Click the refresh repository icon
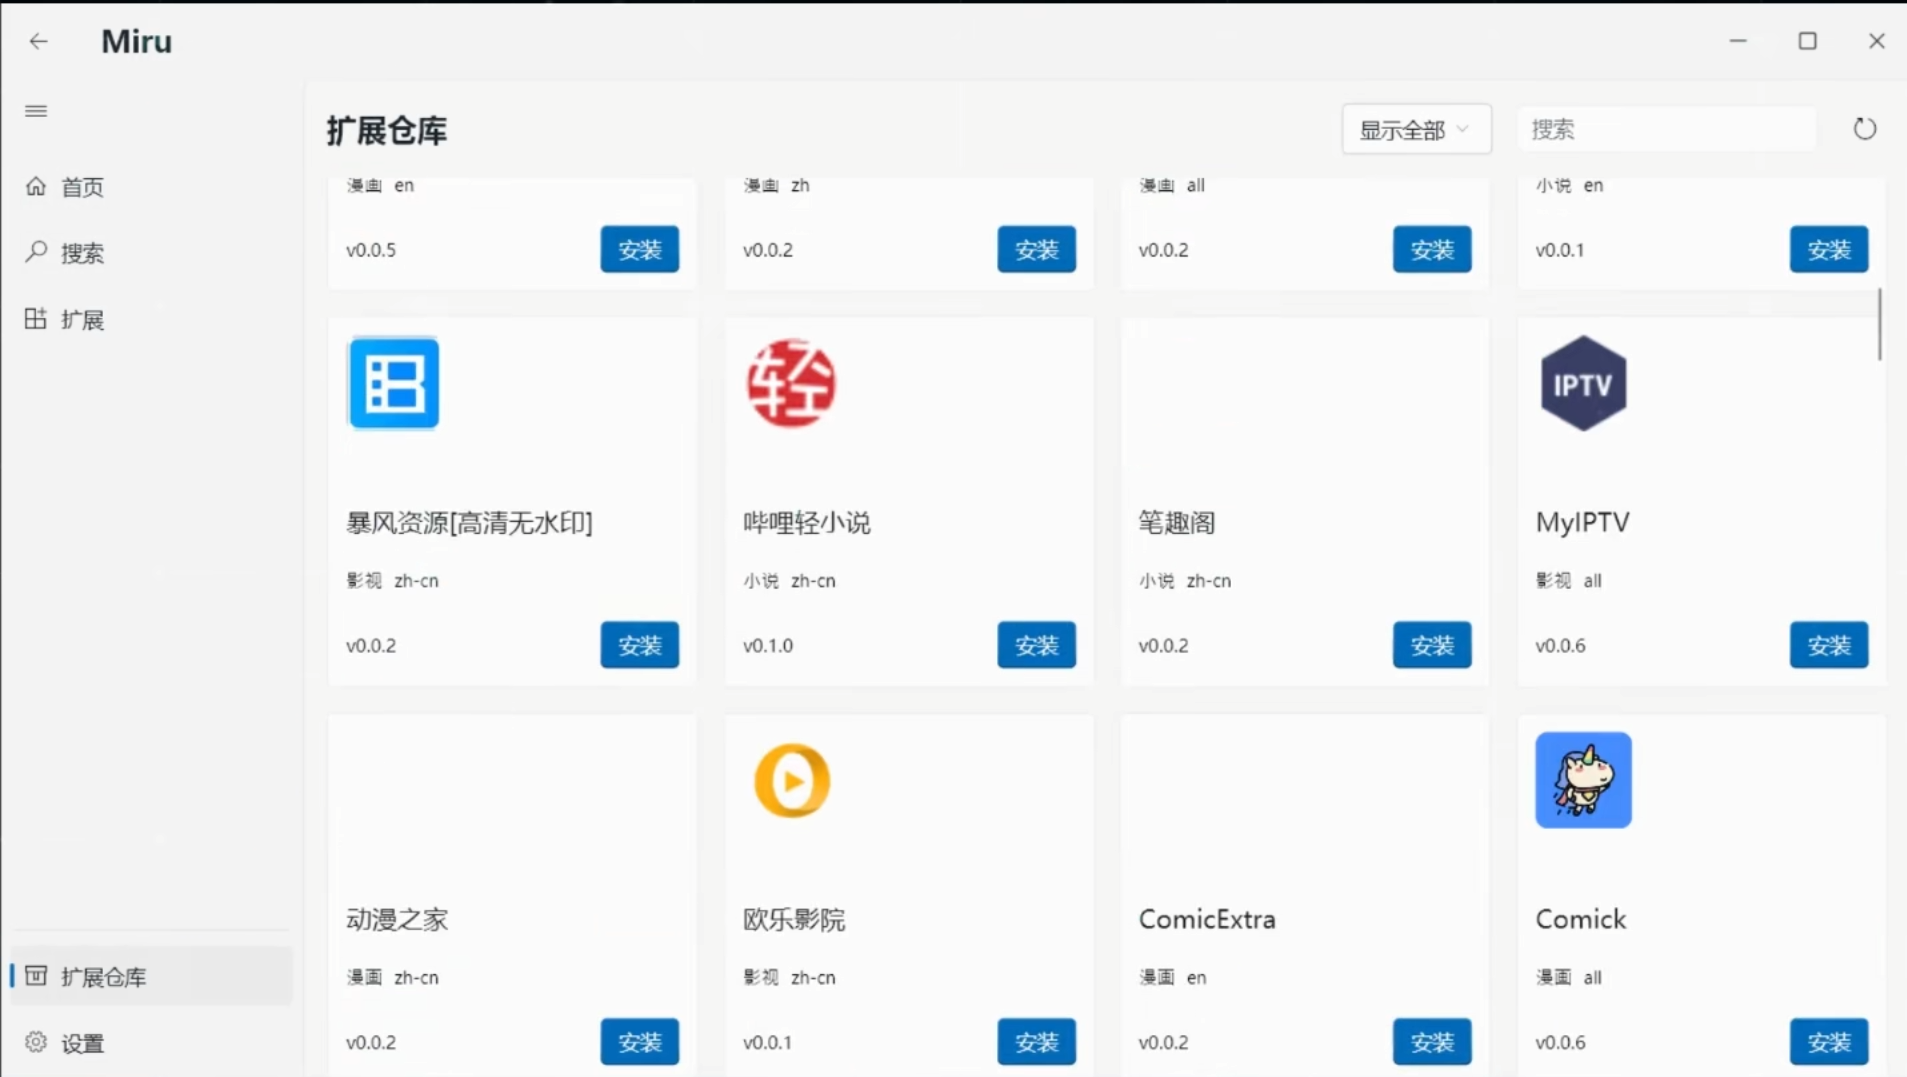 (x=1864, y=129)
